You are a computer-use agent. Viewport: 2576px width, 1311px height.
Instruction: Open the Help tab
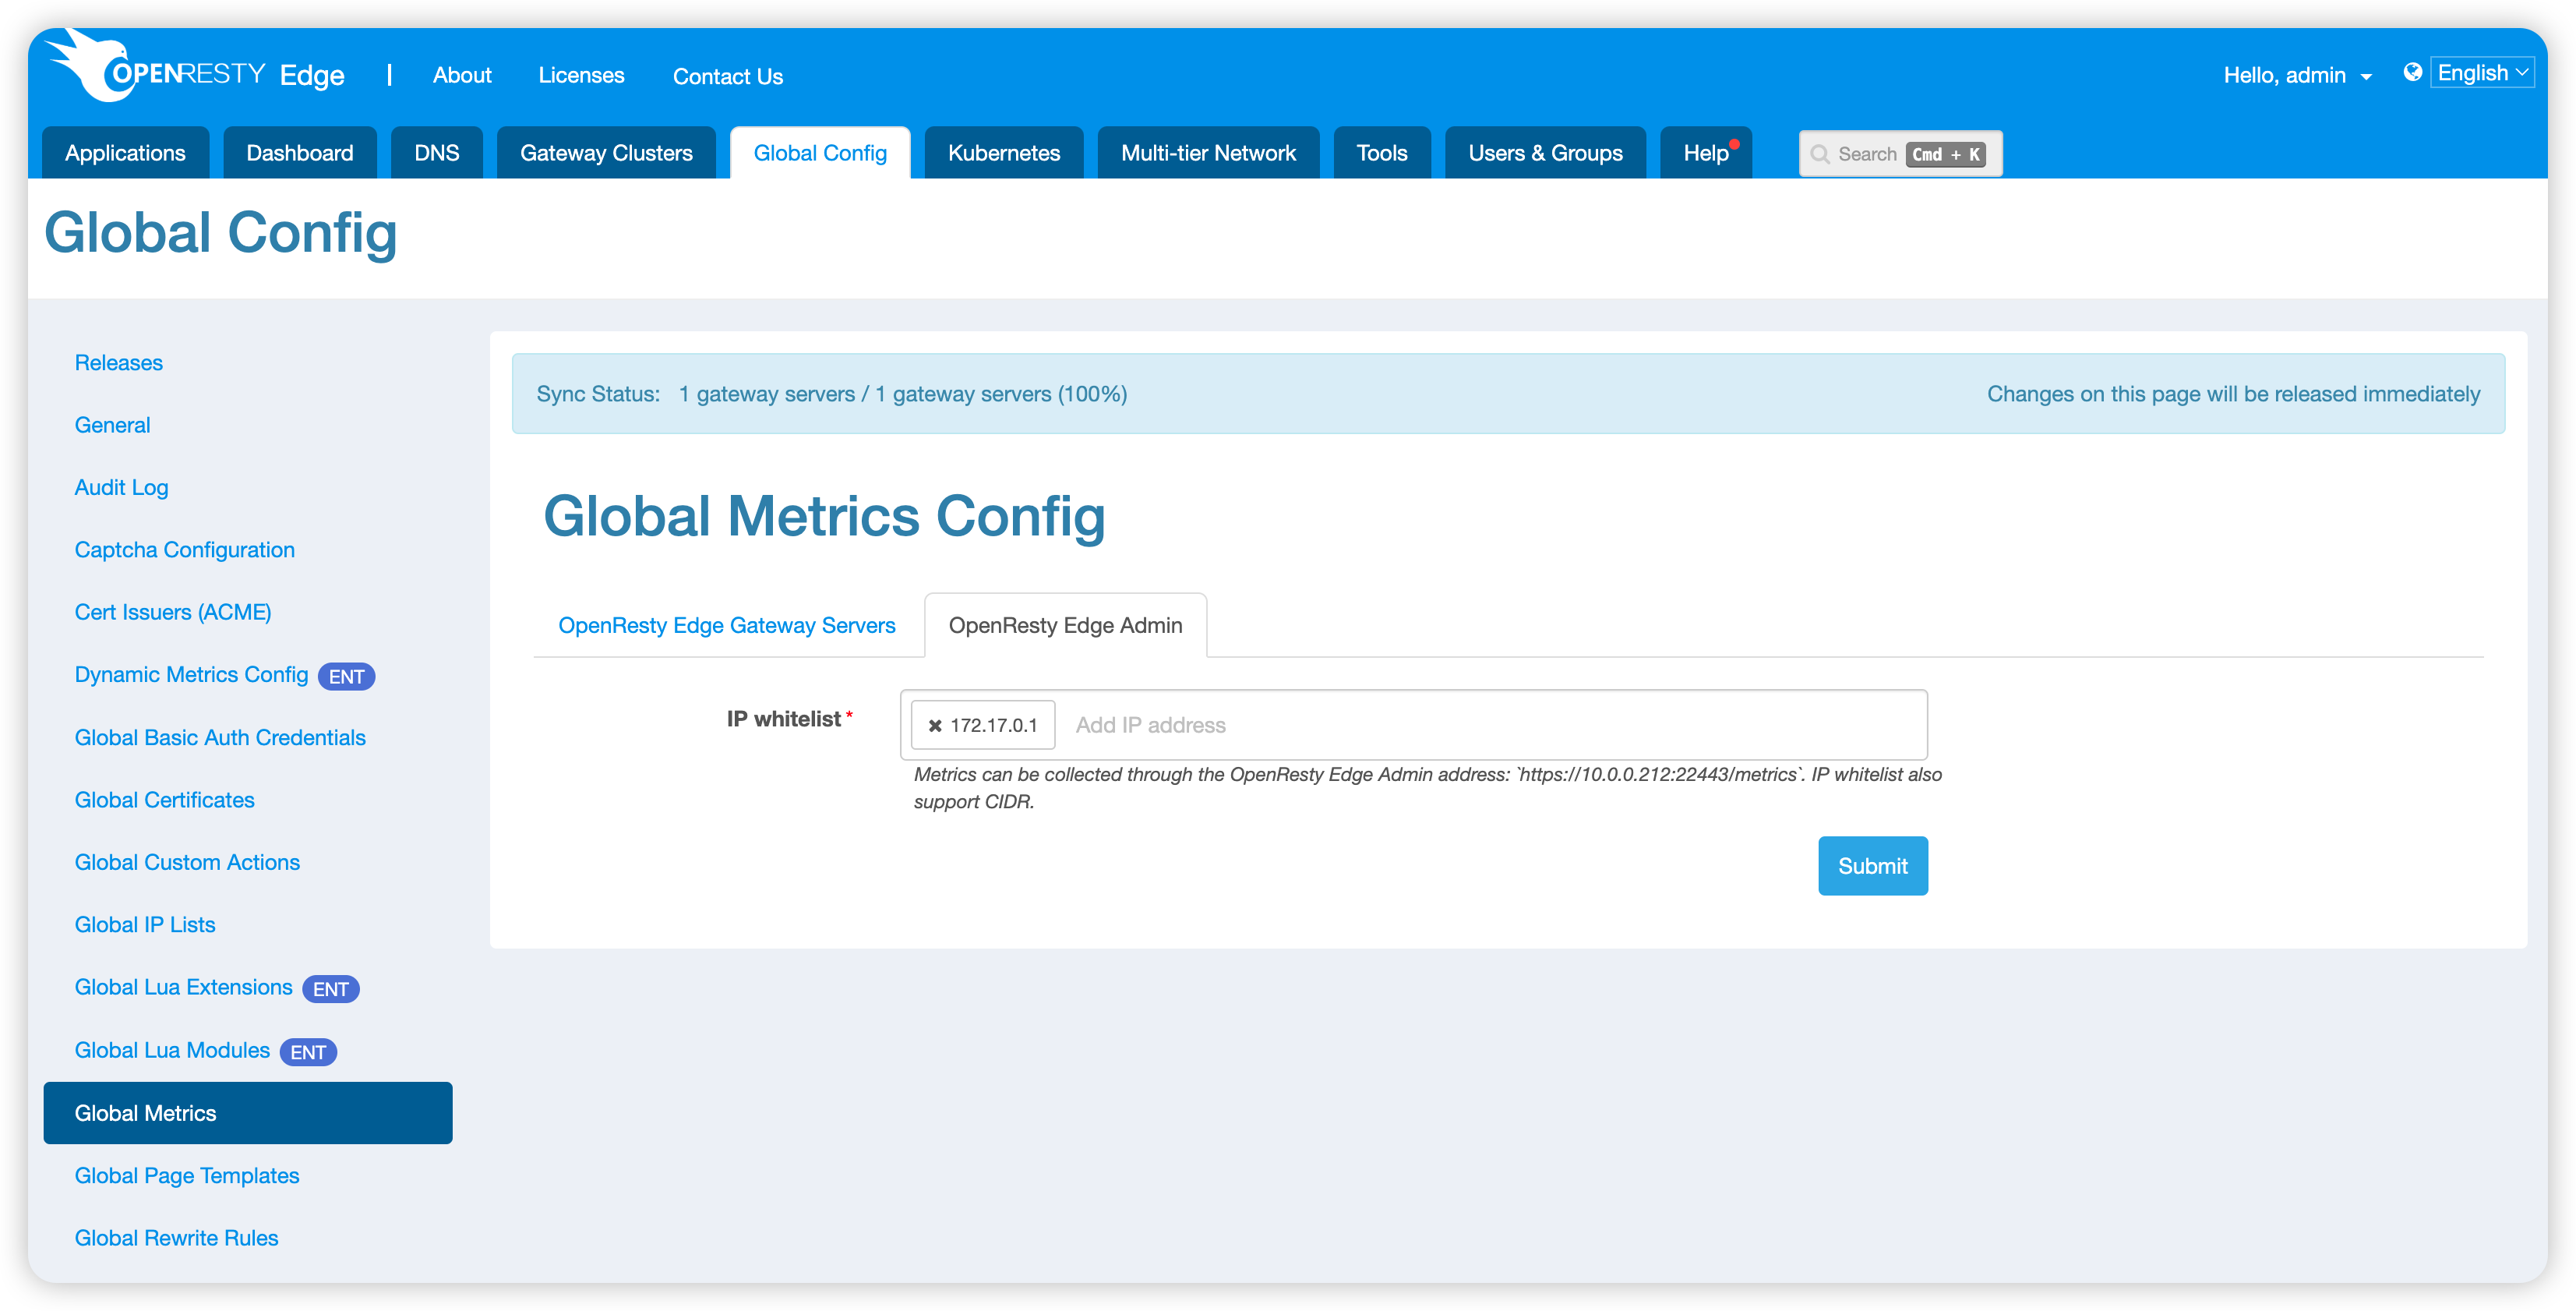coord(1706,153)
